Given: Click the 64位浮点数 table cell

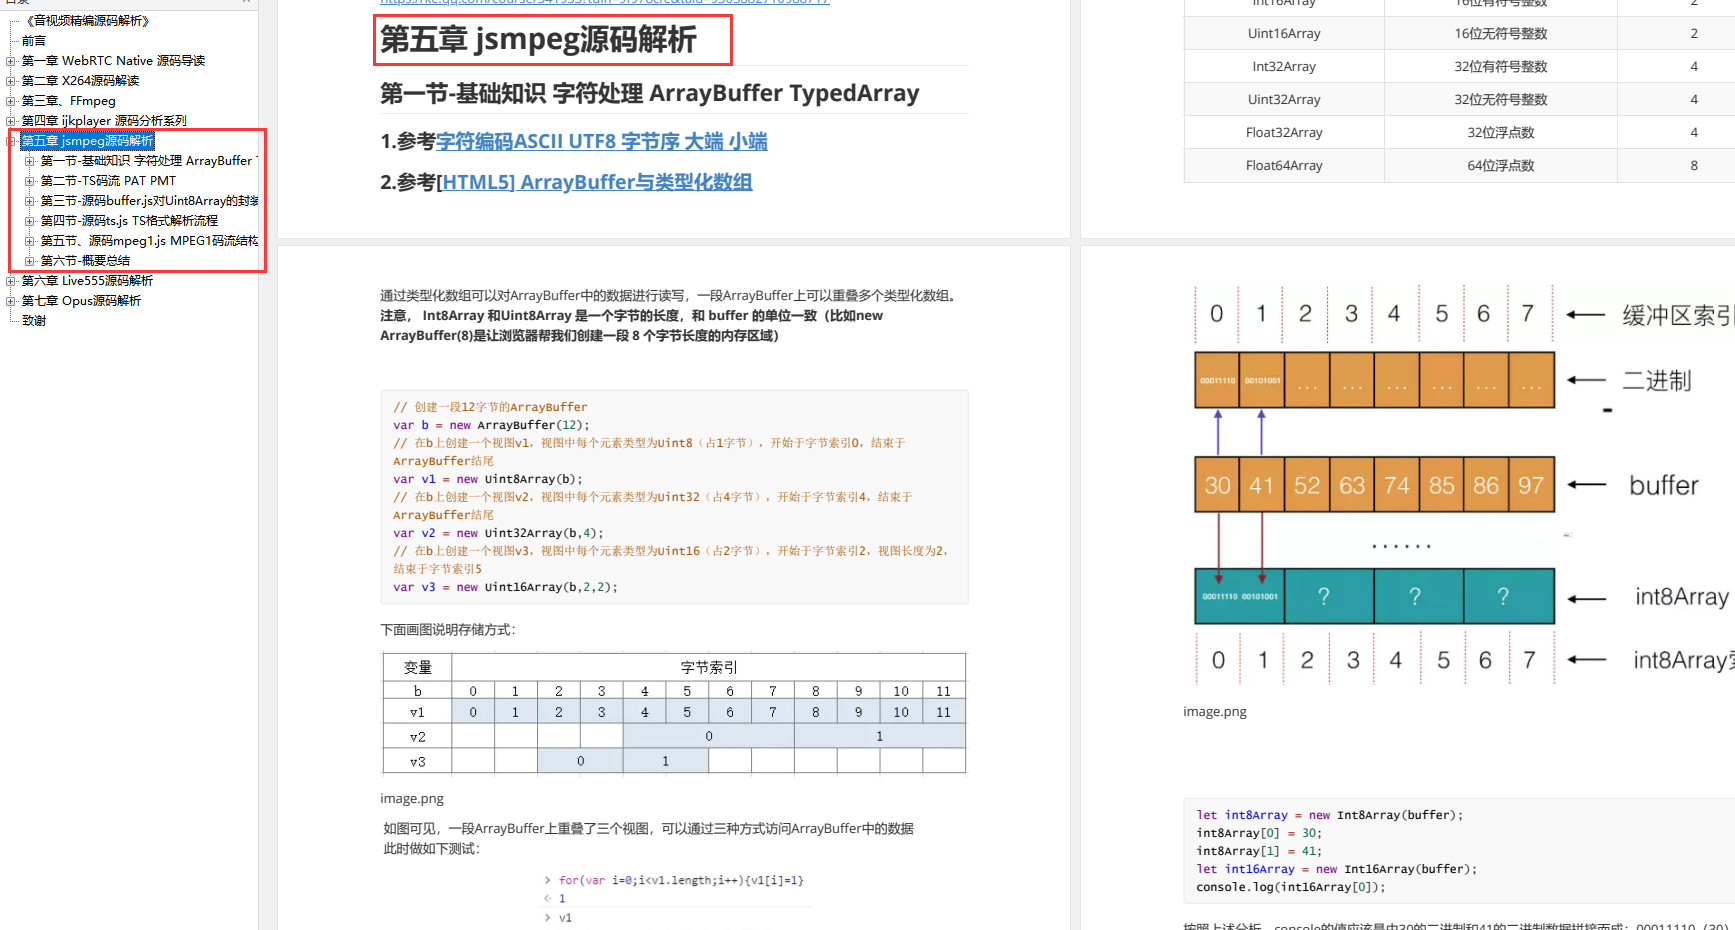Looking at the screenshot, I should pyautogui.click(x=1501, y=165).
